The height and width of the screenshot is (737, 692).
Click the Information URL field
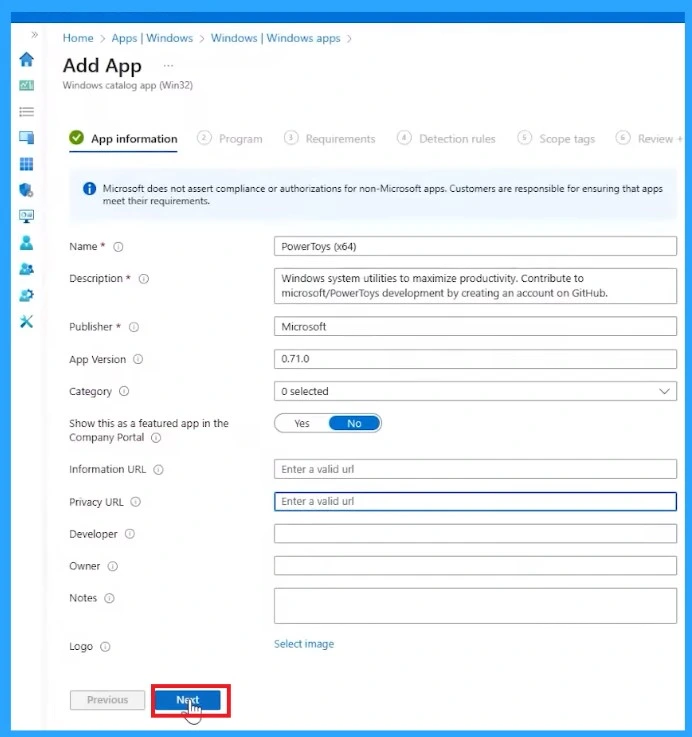[475, 469]
